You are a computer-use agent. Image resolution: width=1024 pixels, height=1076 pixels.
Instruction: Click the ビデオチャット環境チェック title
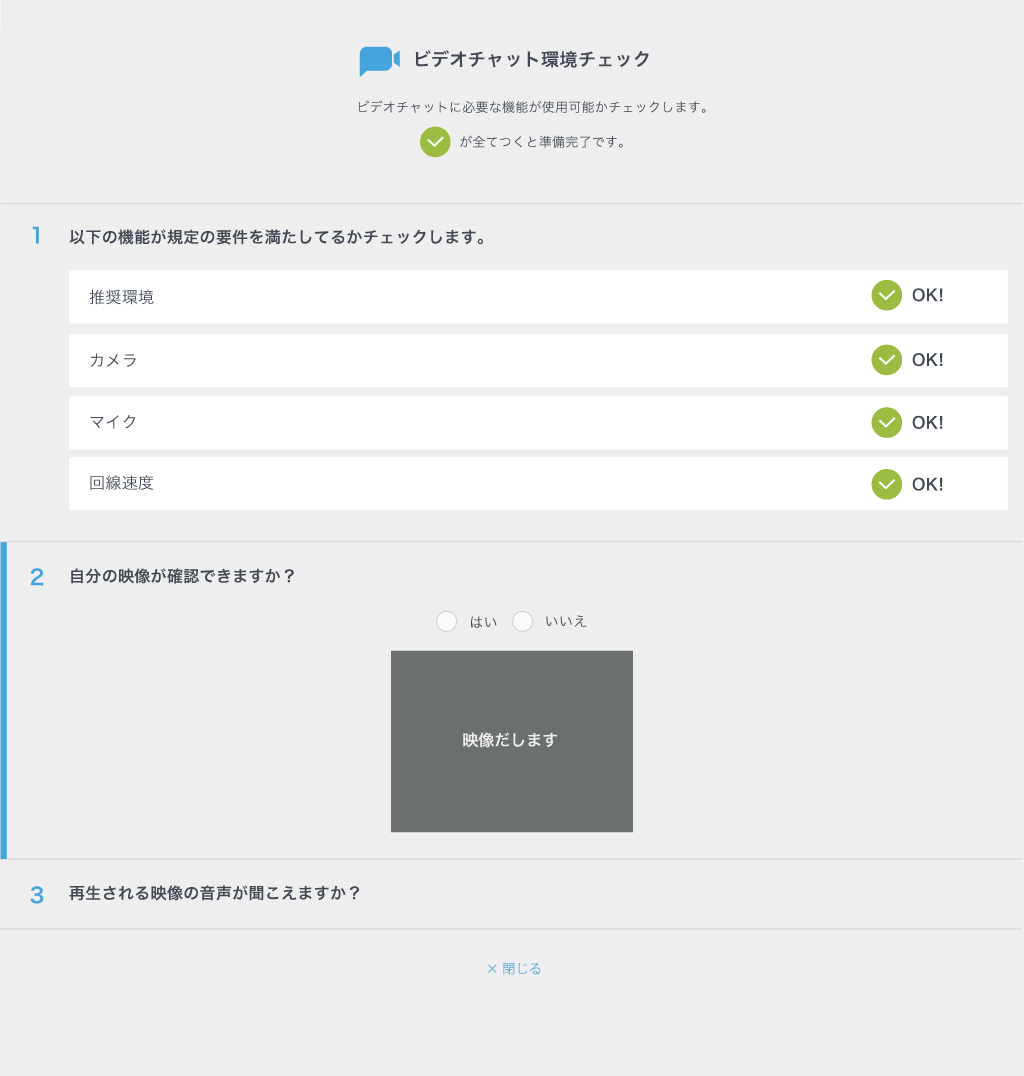(531, 59)
